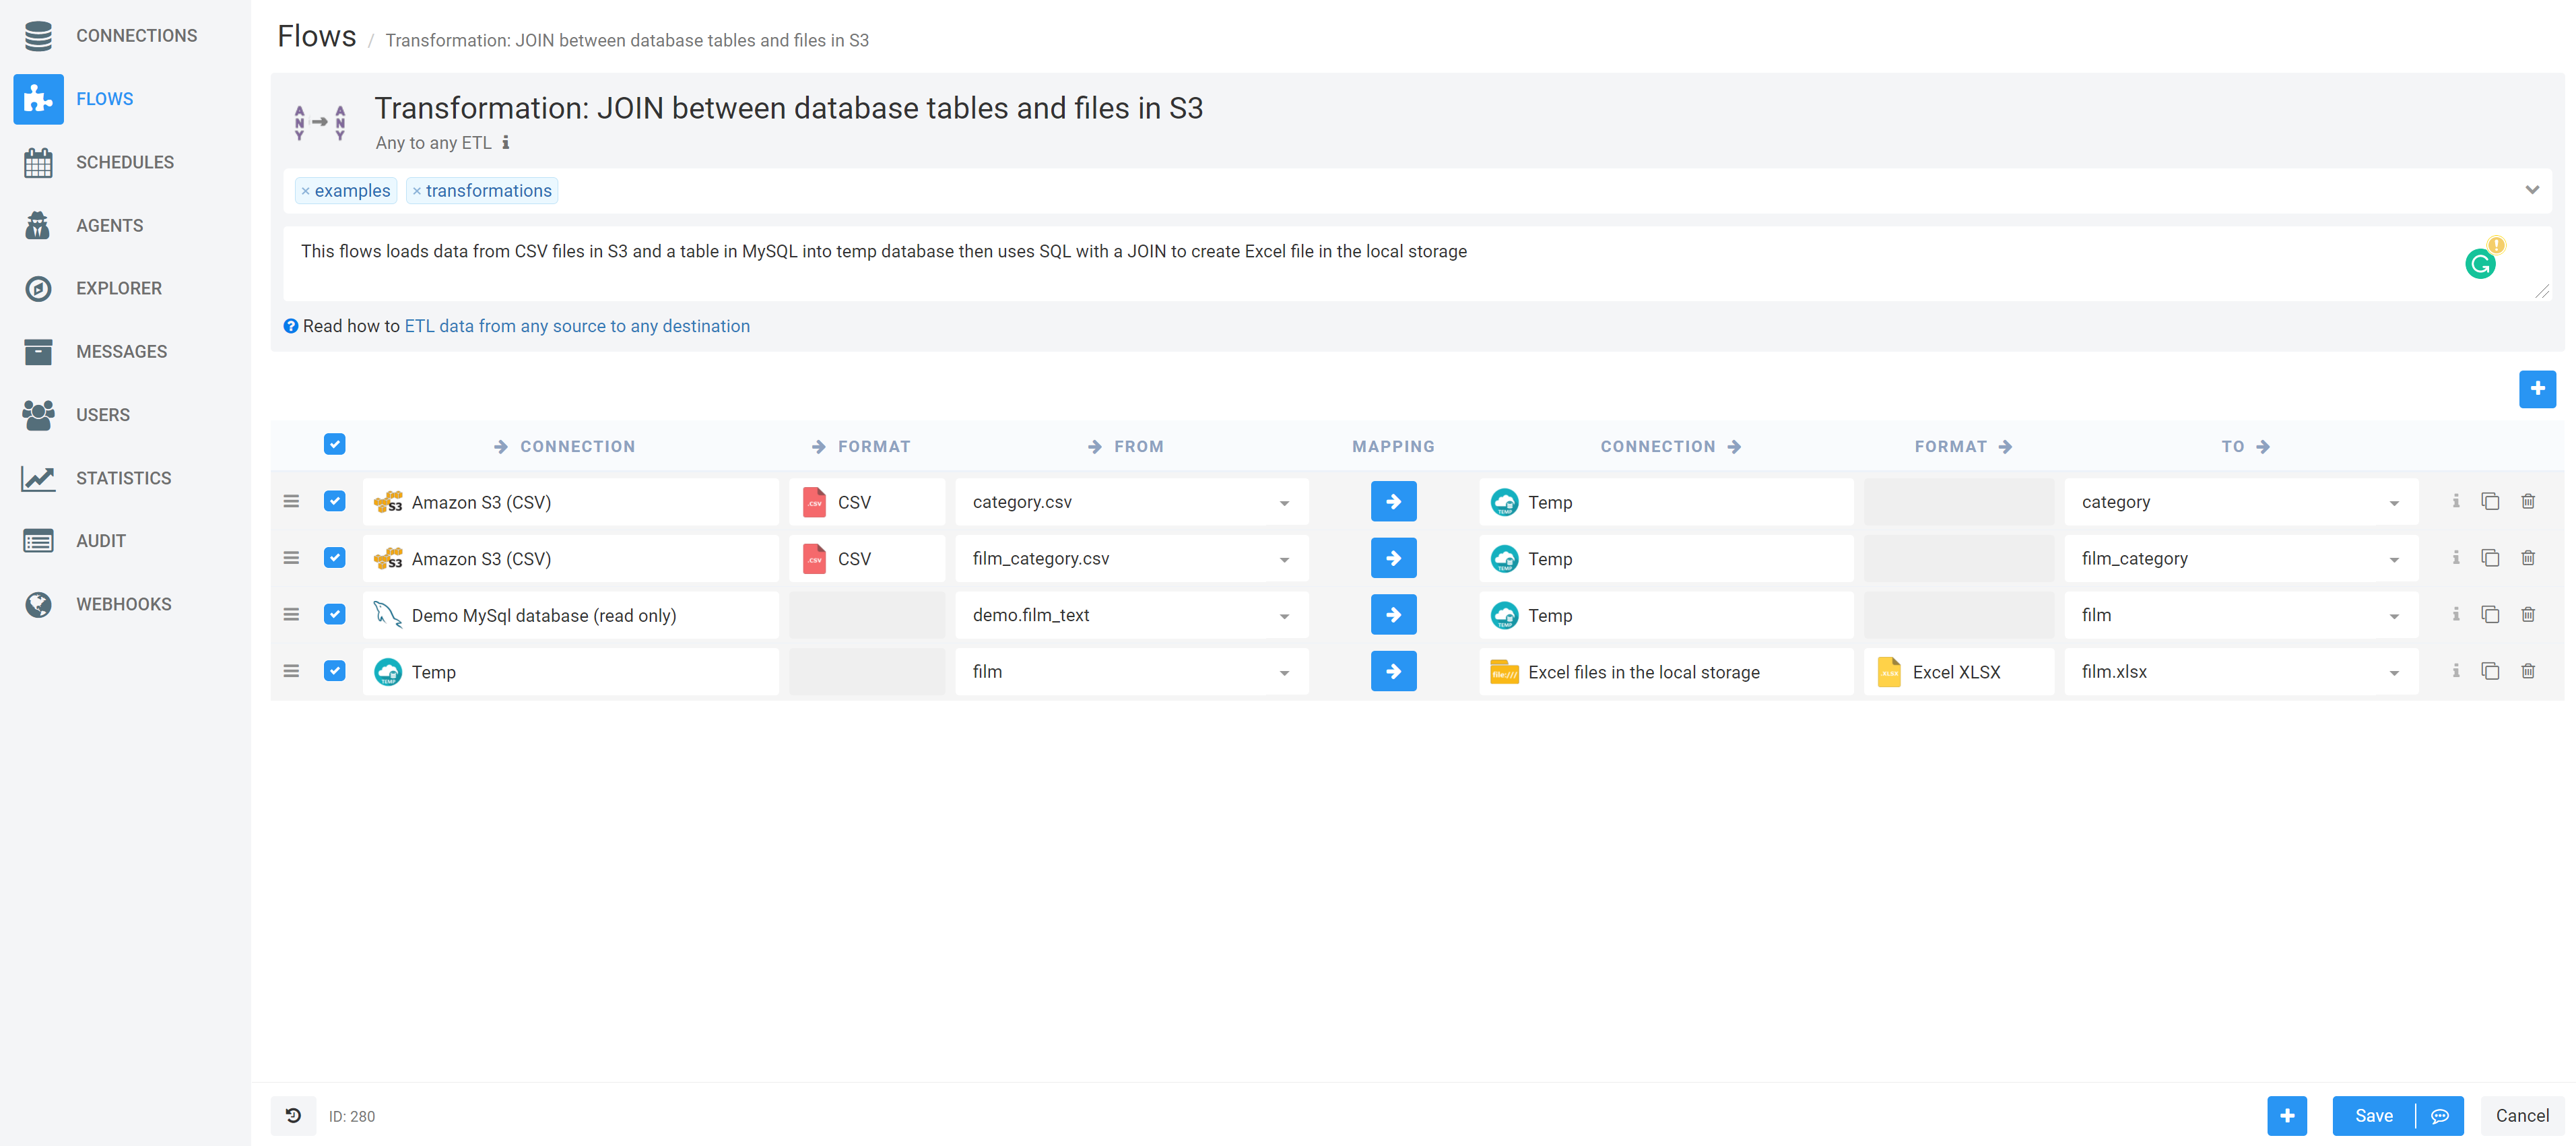Image resolution: width=2576 pixels, height=1146 pixels.
Task: Delete the demo.film_text row
Action: click(x=2527, y=614)
